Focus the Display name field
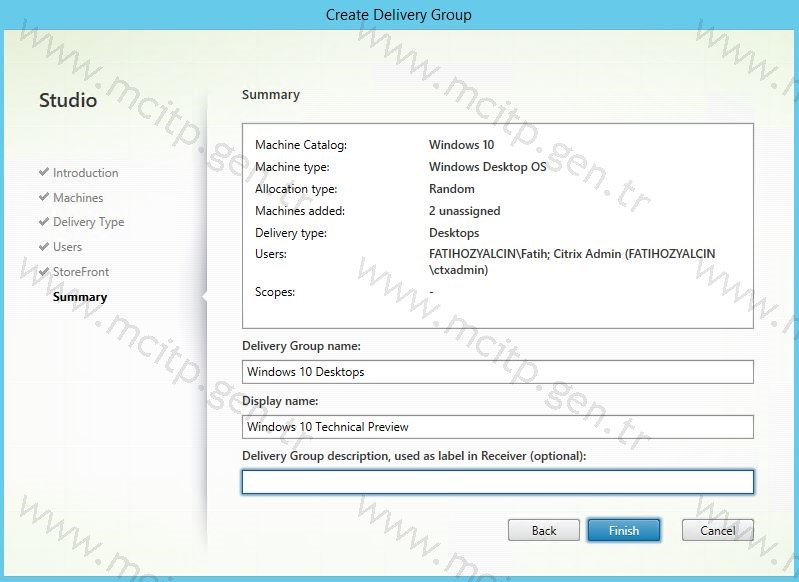Screen dimensions: 799x582 tap(498, 427)
